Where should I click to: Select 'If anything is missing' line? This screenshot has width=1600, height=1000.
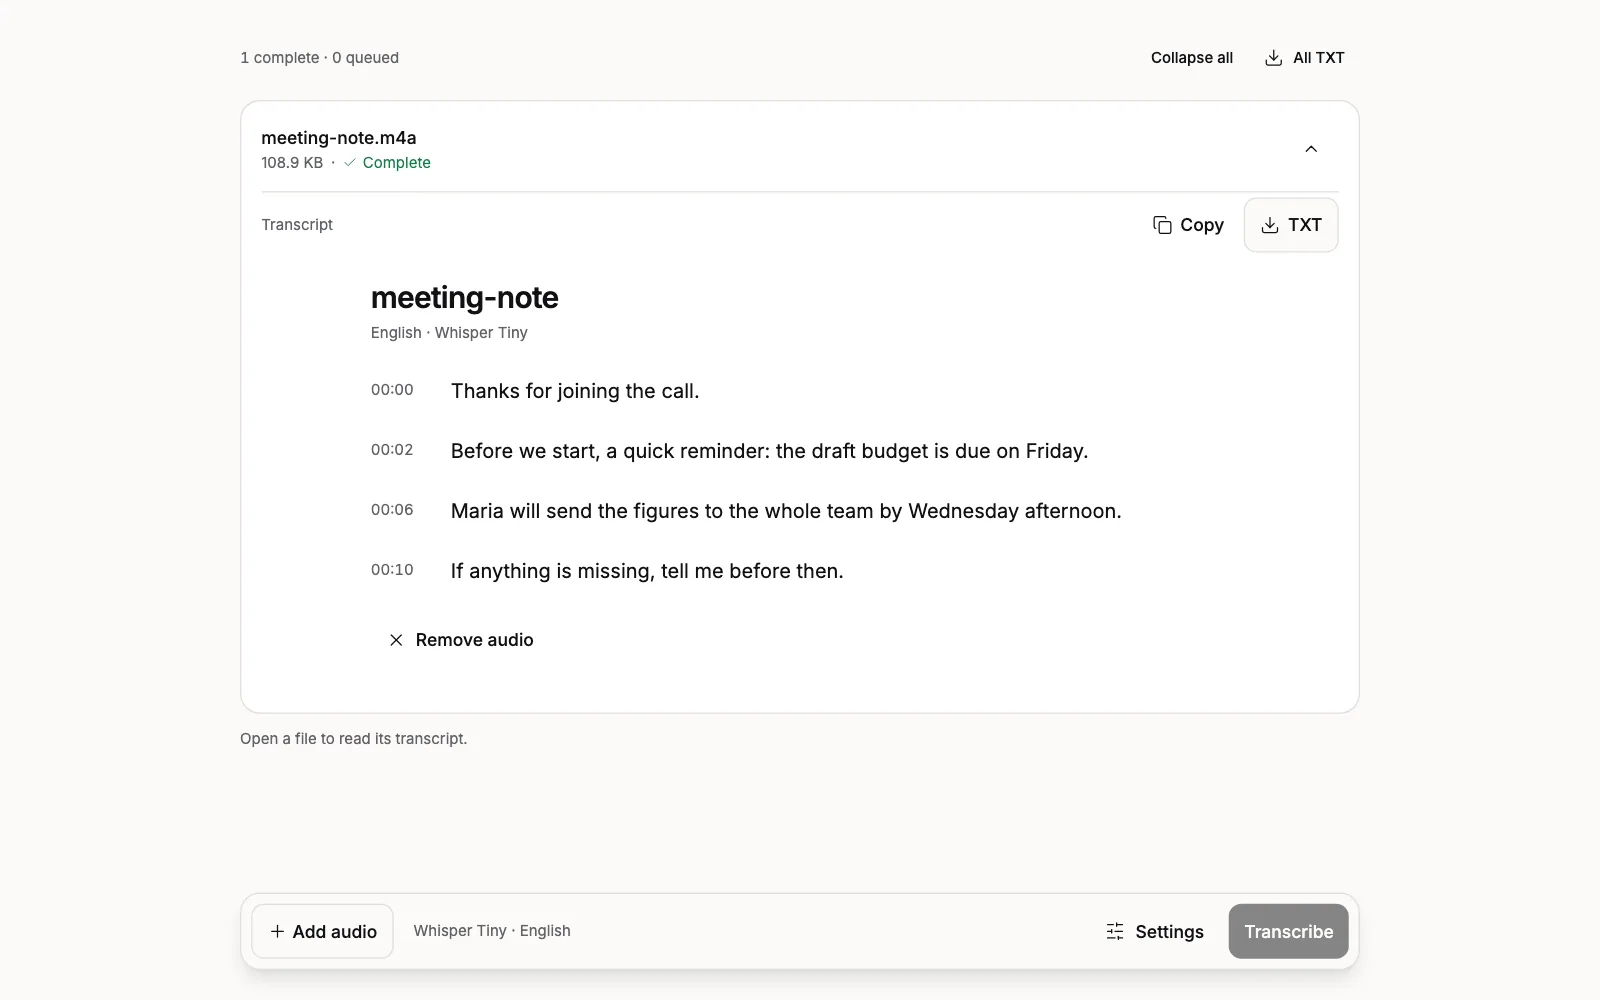647,571
